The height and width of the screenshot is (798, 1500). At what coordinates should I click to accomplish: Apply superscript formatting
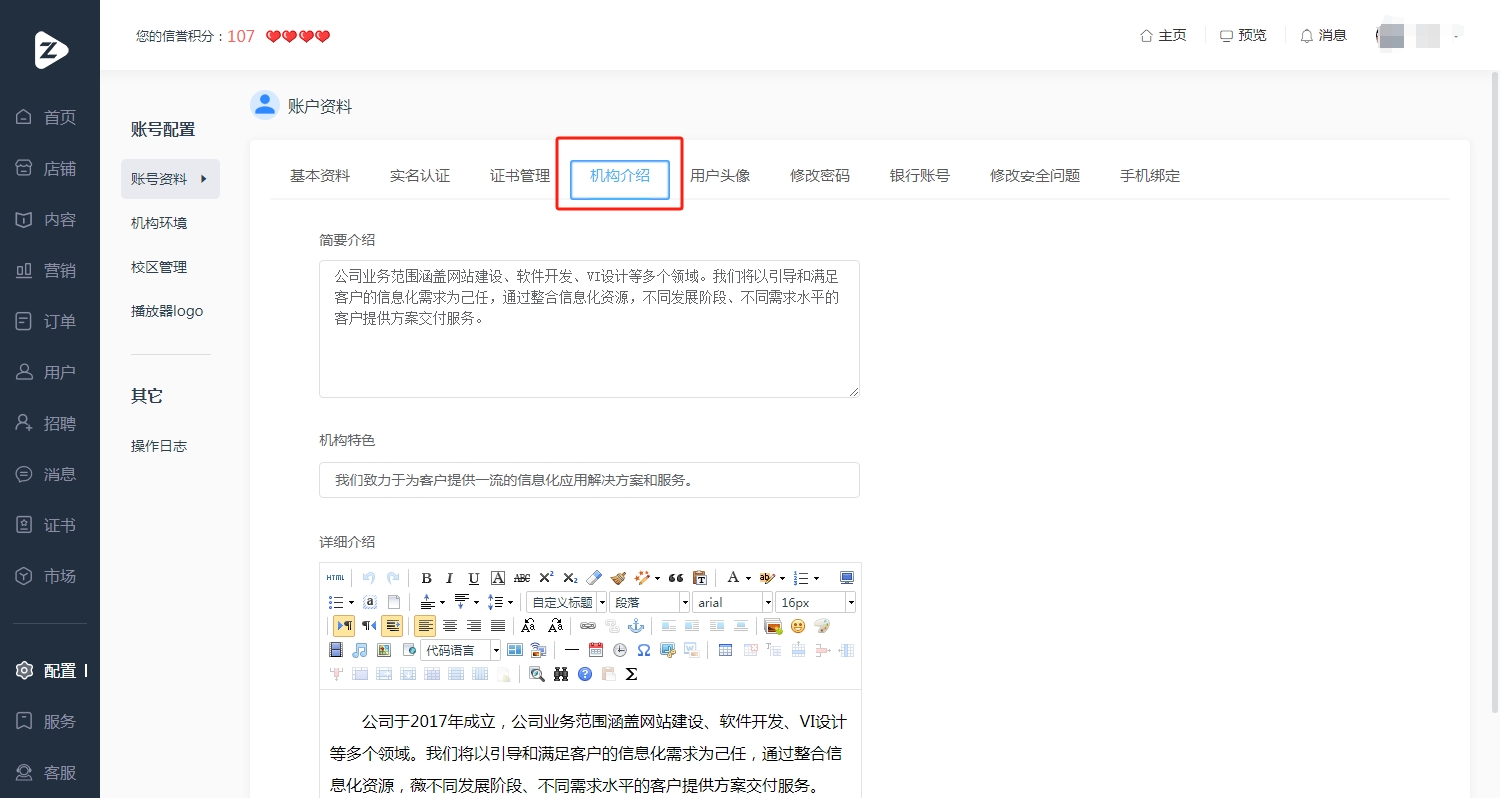[x=546, y=578]
